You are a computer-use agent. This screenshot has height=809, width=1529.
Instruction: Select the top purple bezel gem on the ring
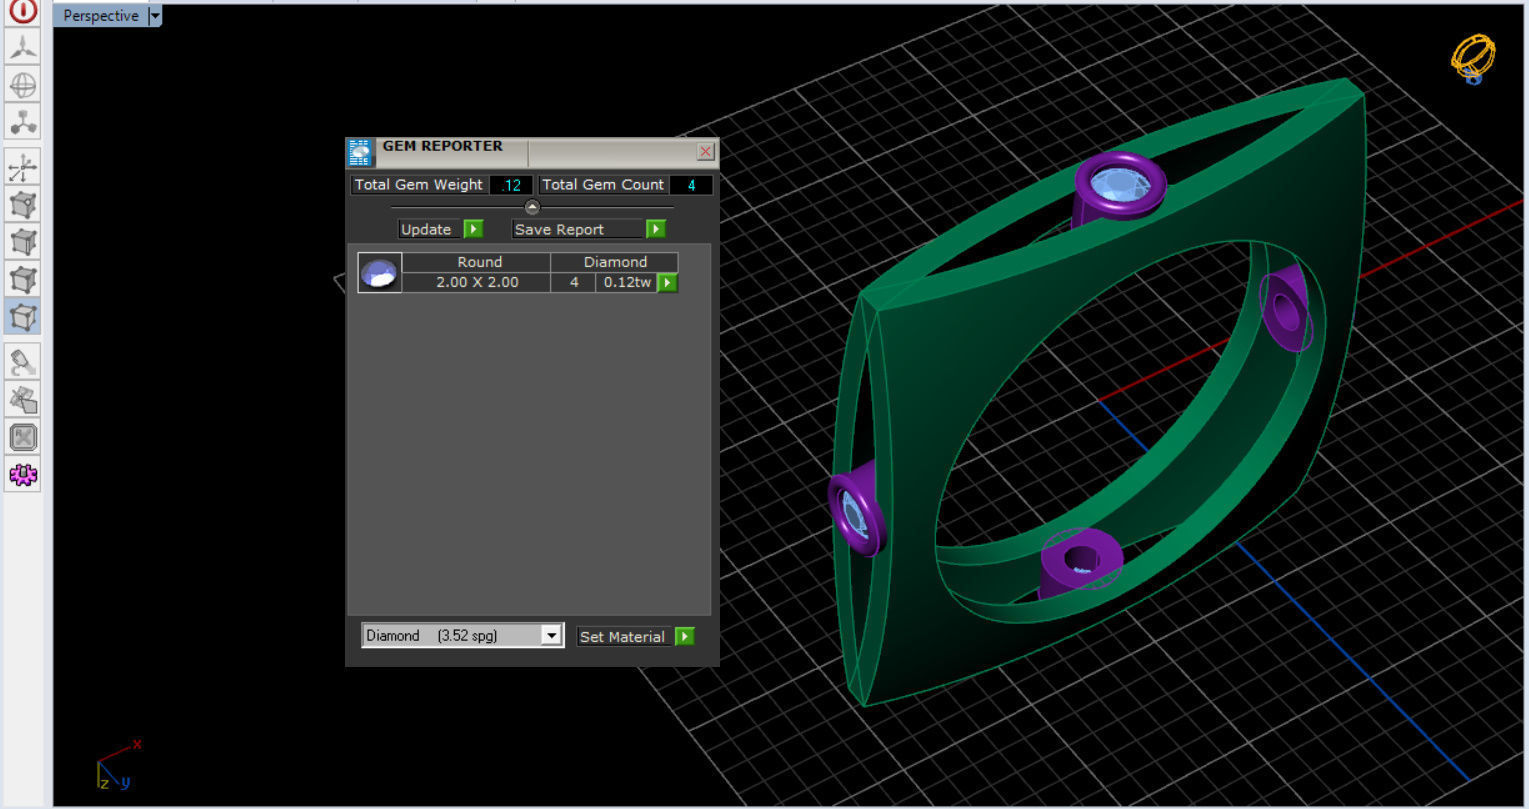(x=1119, y=186)
